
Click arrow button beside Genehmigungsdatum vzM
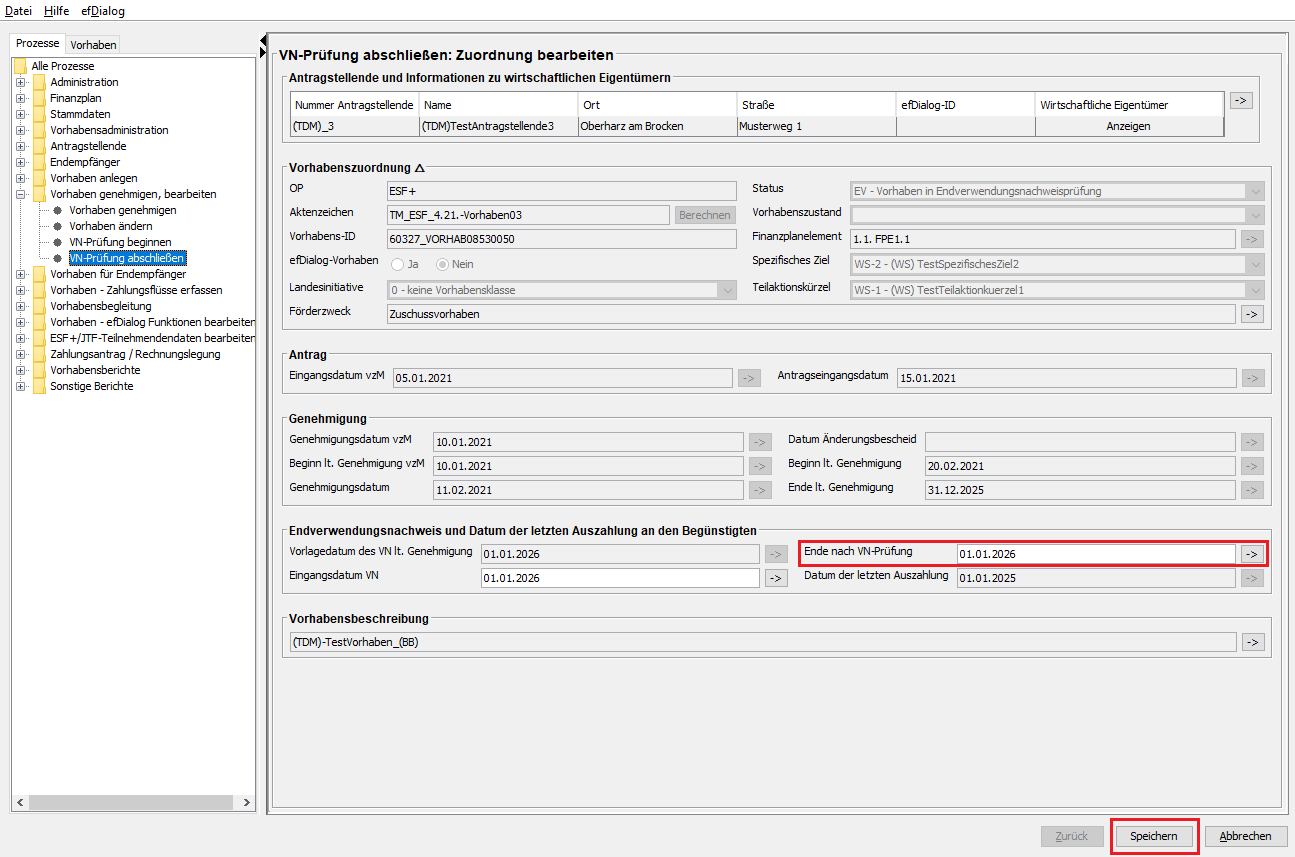pos(760,442)
